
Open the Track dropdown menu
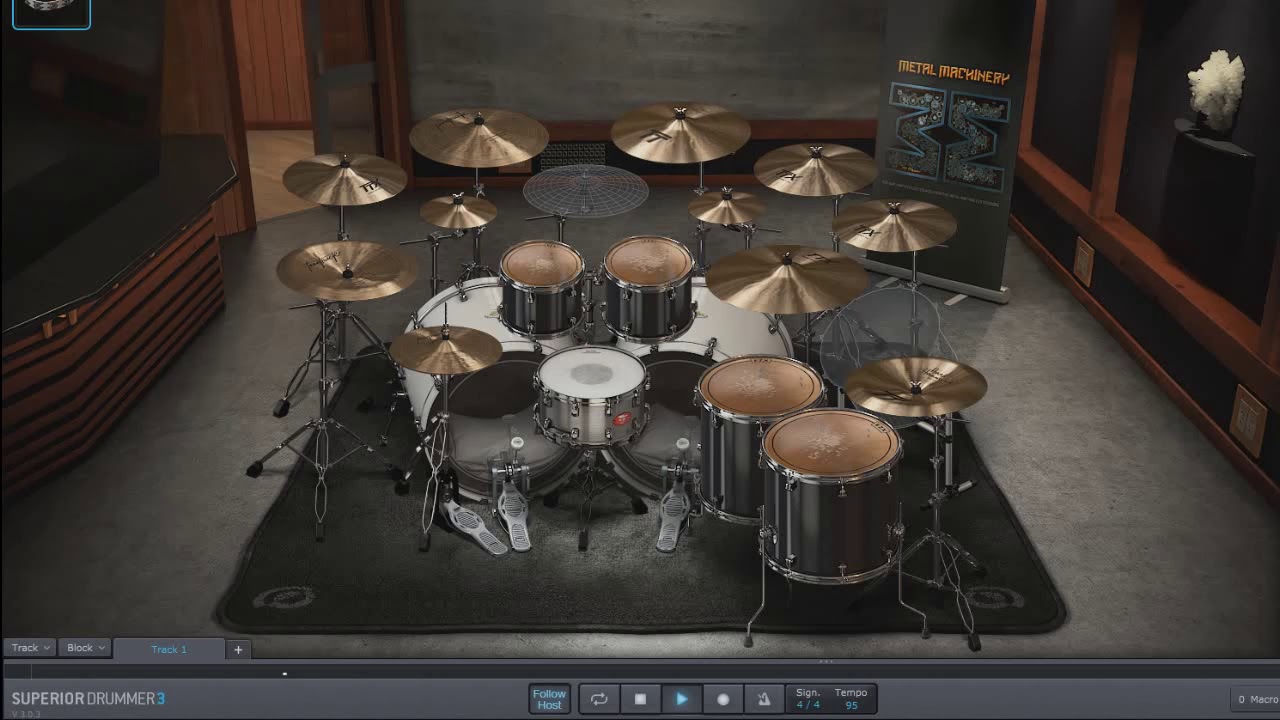click(31, 648)
